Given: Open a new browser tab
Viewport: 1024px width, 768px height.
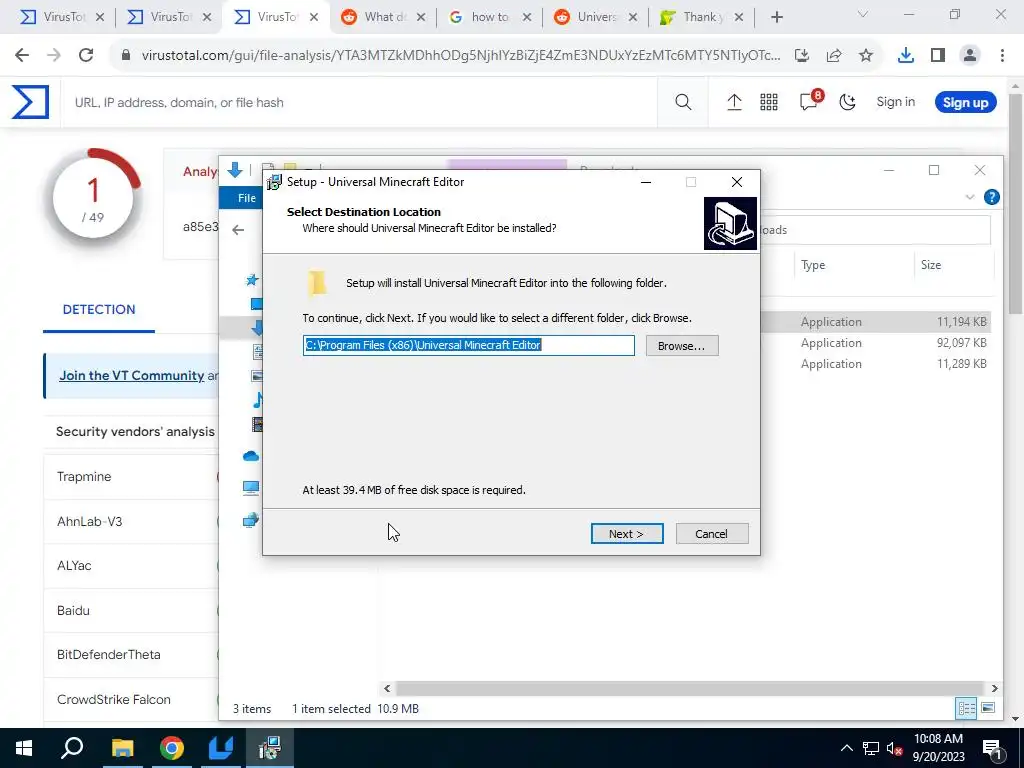Looking at the screenshot, I should coord(776,17).
